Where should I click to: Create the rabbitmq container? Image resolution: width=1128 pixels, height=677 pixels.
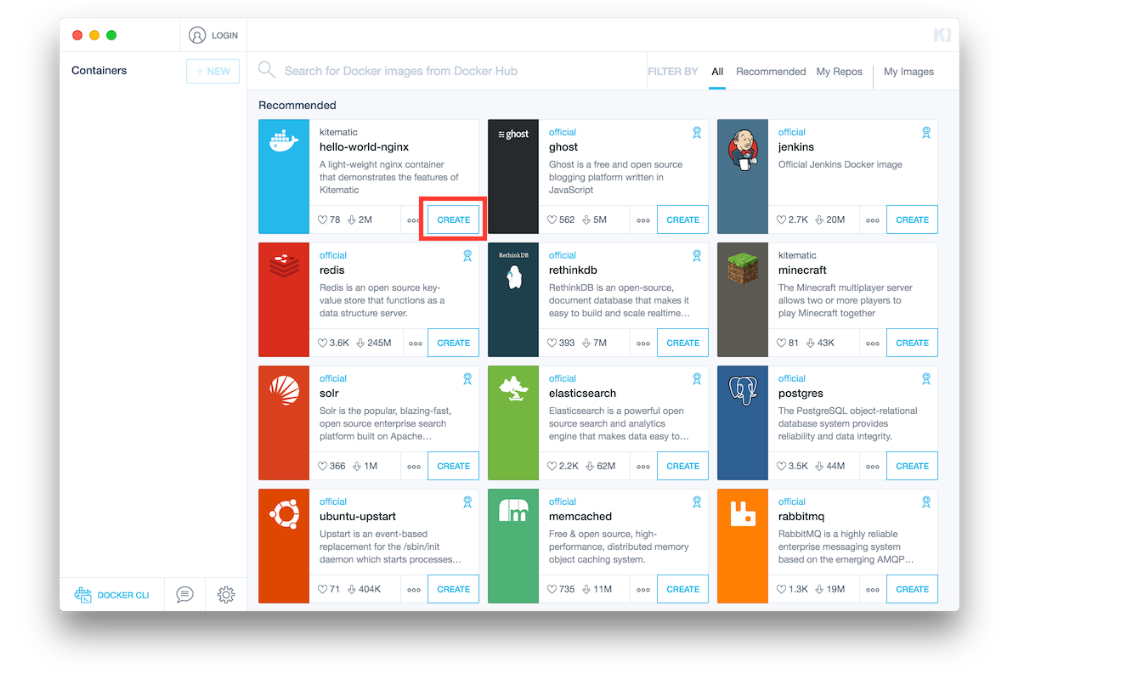912,589
